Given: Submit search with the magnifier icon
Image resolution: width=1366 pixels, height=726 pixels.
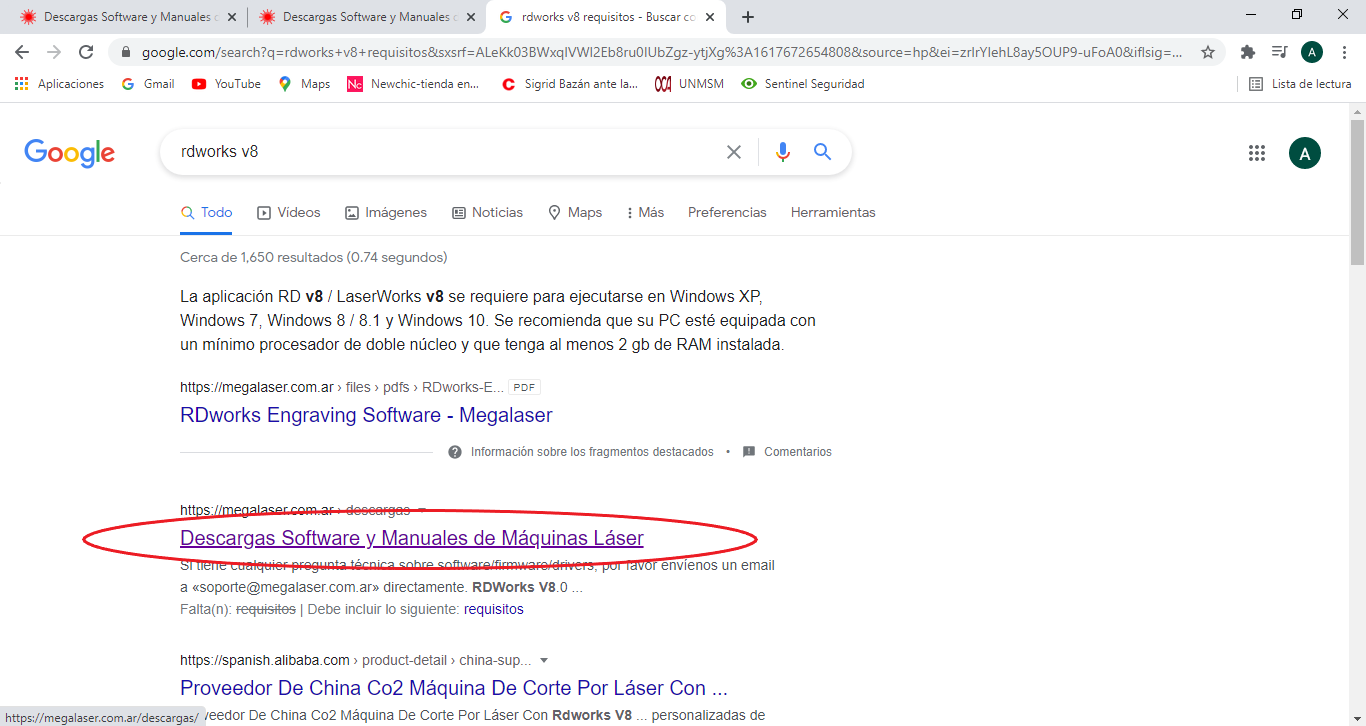Looking at the screenshot, I should [x=822, y=152].
